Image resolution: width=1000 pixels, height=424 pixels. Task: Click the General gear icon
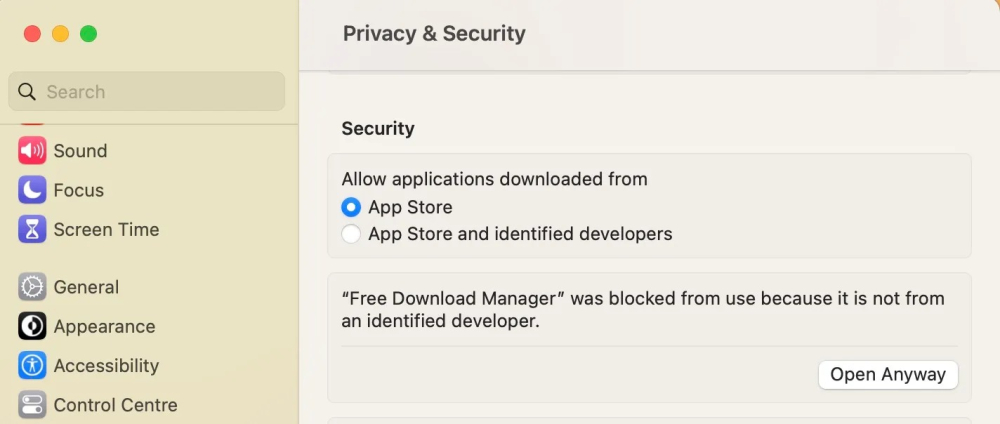pyautogui.click(x=33, y=287)
